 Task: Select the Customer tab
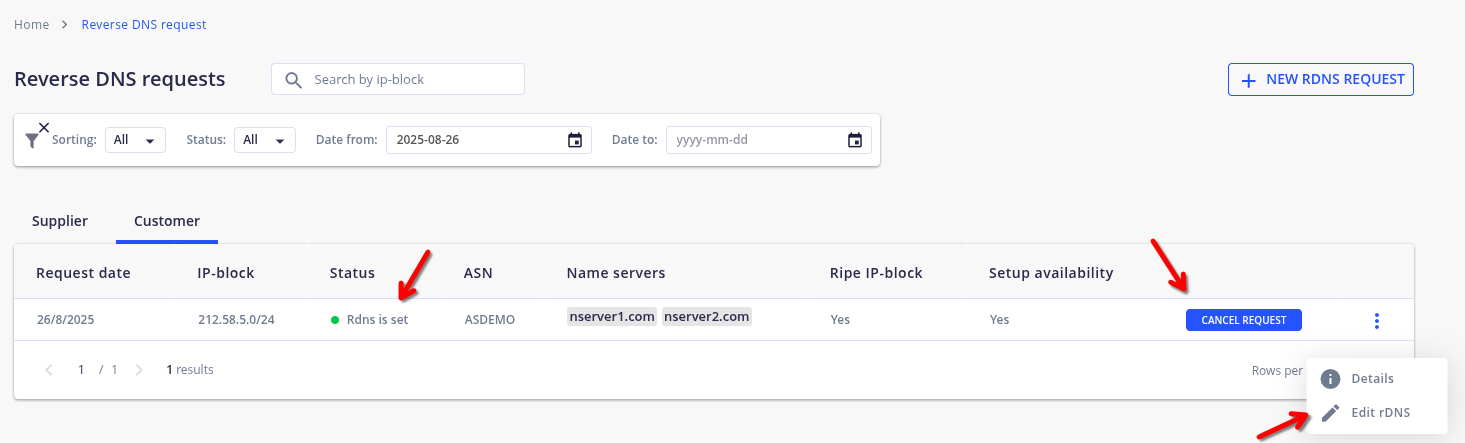coord(167,221)
